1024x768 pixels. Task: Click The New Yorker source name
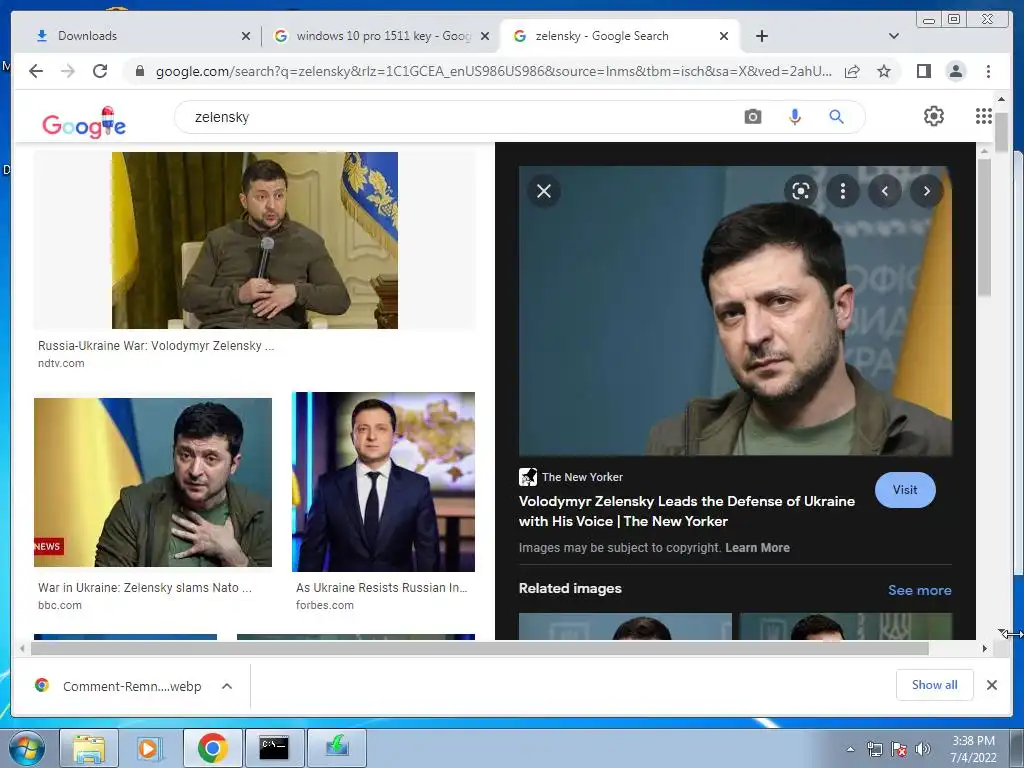tap(582, 477)
